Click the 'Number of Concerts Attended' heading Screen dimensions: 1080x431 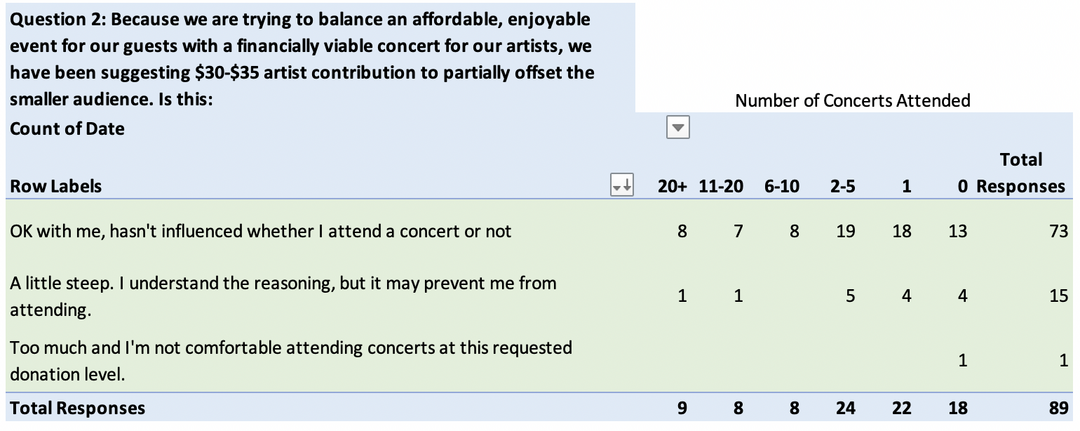tap(852, 100)
